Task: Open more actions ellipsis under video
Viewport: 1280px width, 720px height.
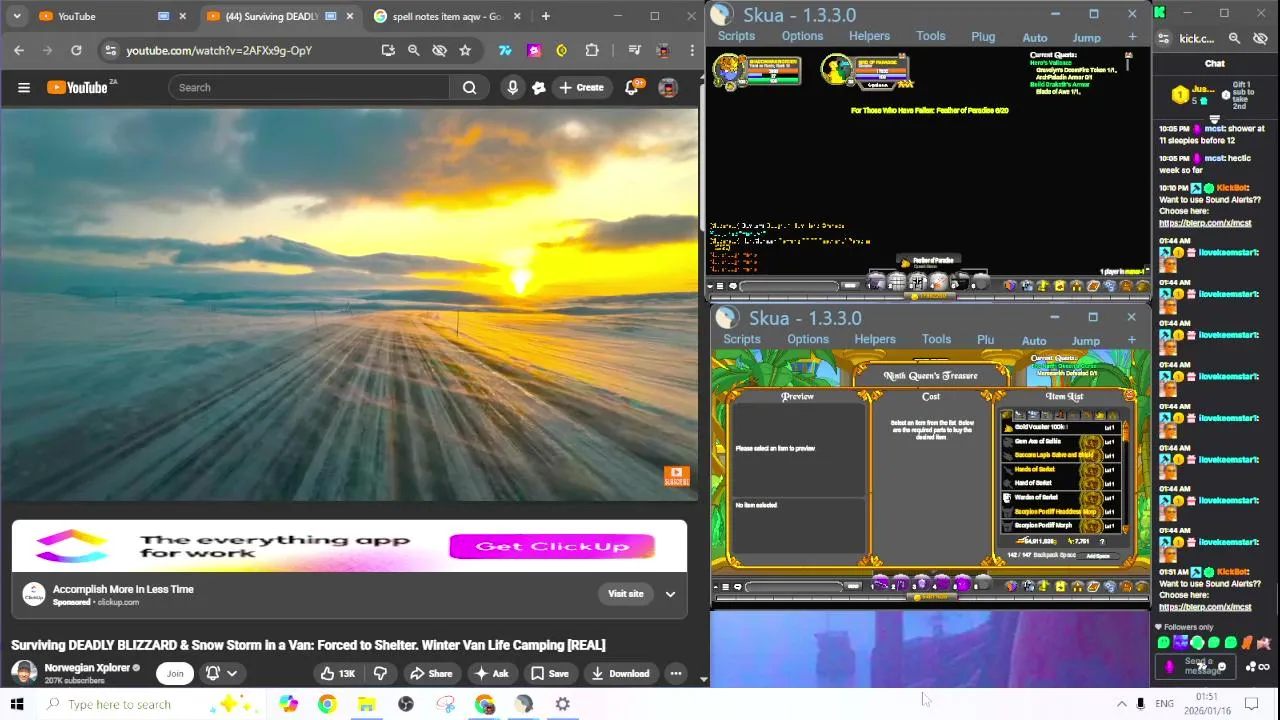Action: click(676, 673)
